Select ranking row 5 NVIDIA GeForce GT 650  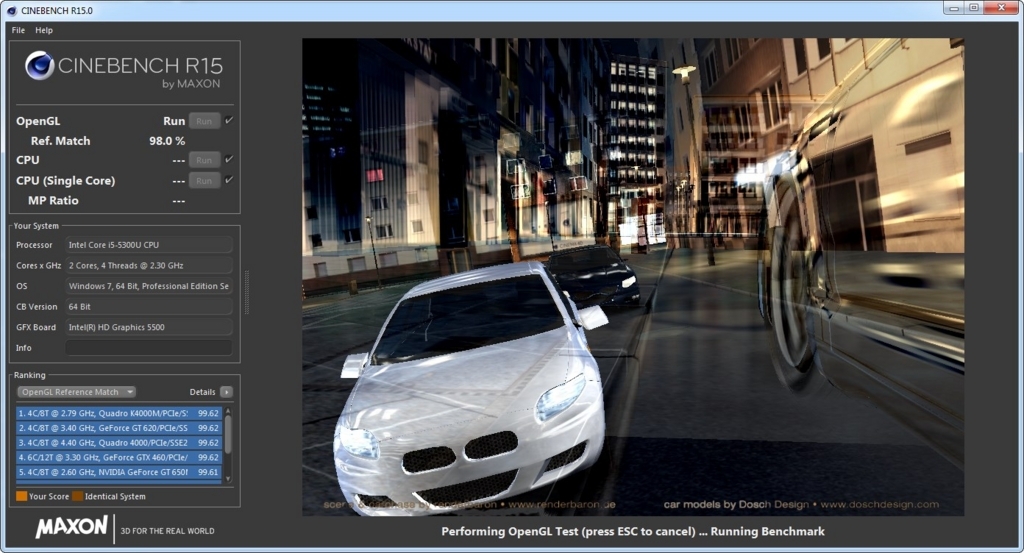(119, 472)
